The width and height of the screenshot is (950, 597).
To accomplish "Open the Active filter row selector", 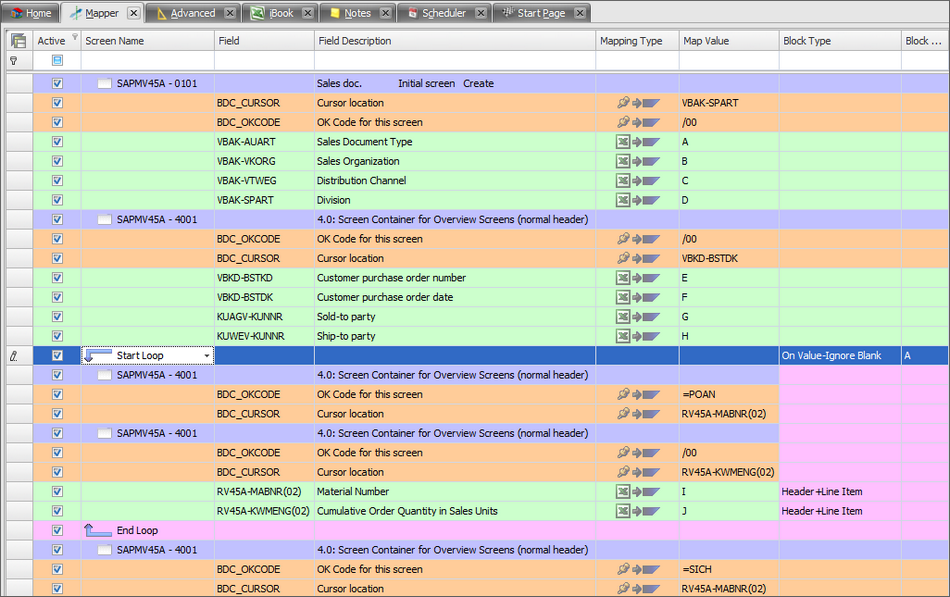I will click(57, 61).
